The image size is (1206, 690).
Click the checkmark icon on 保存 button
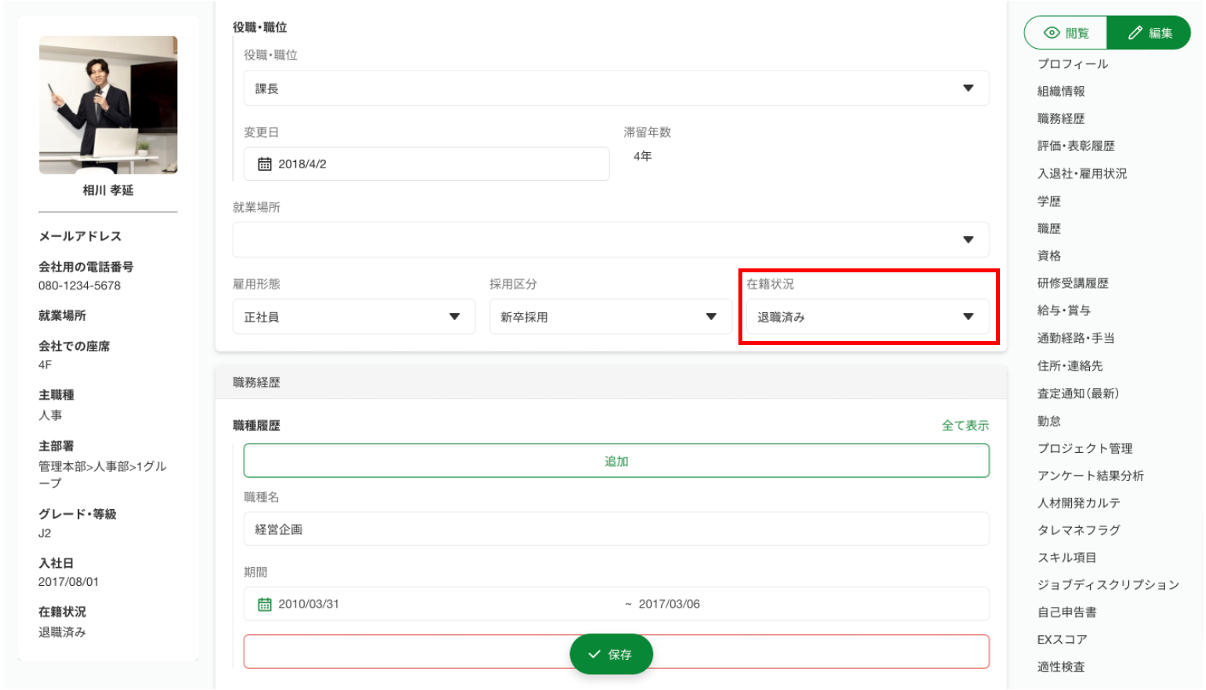point(595,654)
